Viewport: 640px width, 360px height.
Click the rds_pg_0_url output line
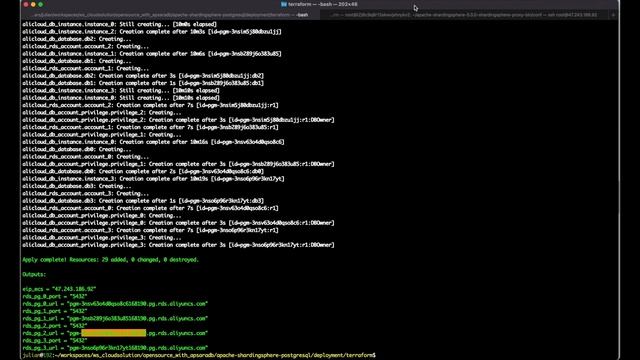(115, 304)
